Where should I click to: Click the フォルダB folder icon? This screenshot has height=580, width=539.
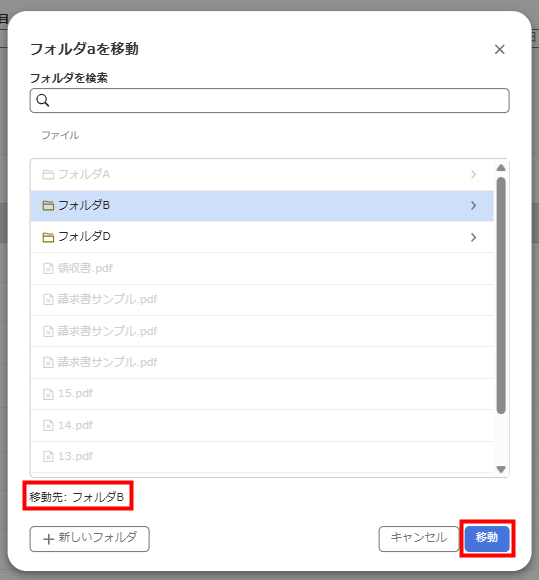tap(48, 206)
